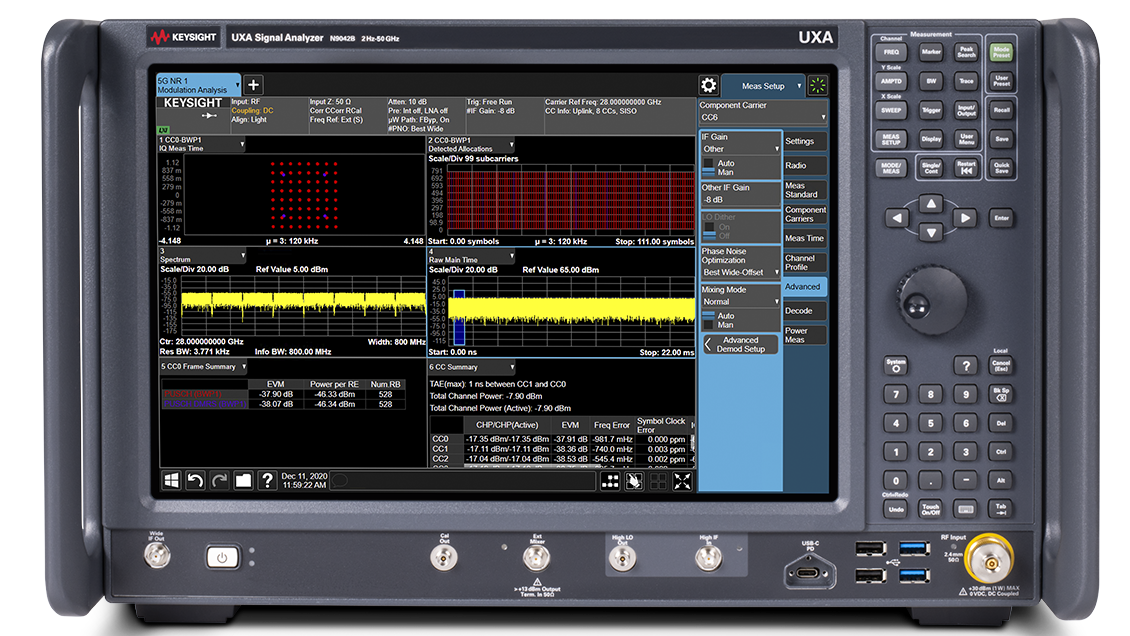Click the green single/continuous sweep indicator icon
The width and height of the screenshot is (1130, 636).
click(x=818, y=86)
